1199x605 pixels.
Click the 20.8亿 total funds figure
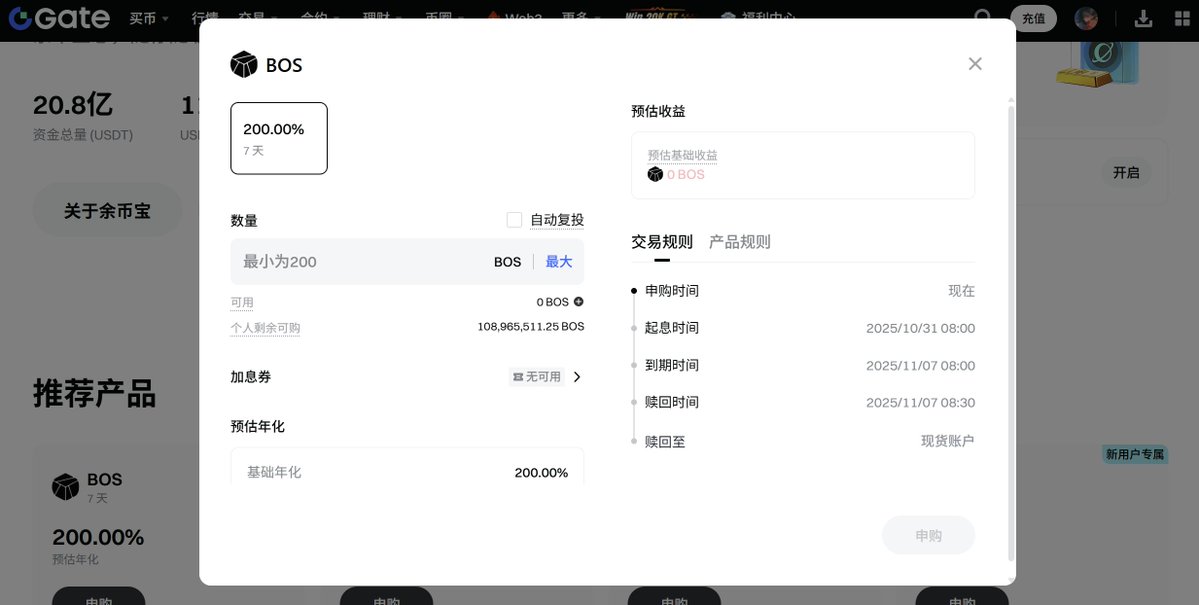click(x=73, y=105)
